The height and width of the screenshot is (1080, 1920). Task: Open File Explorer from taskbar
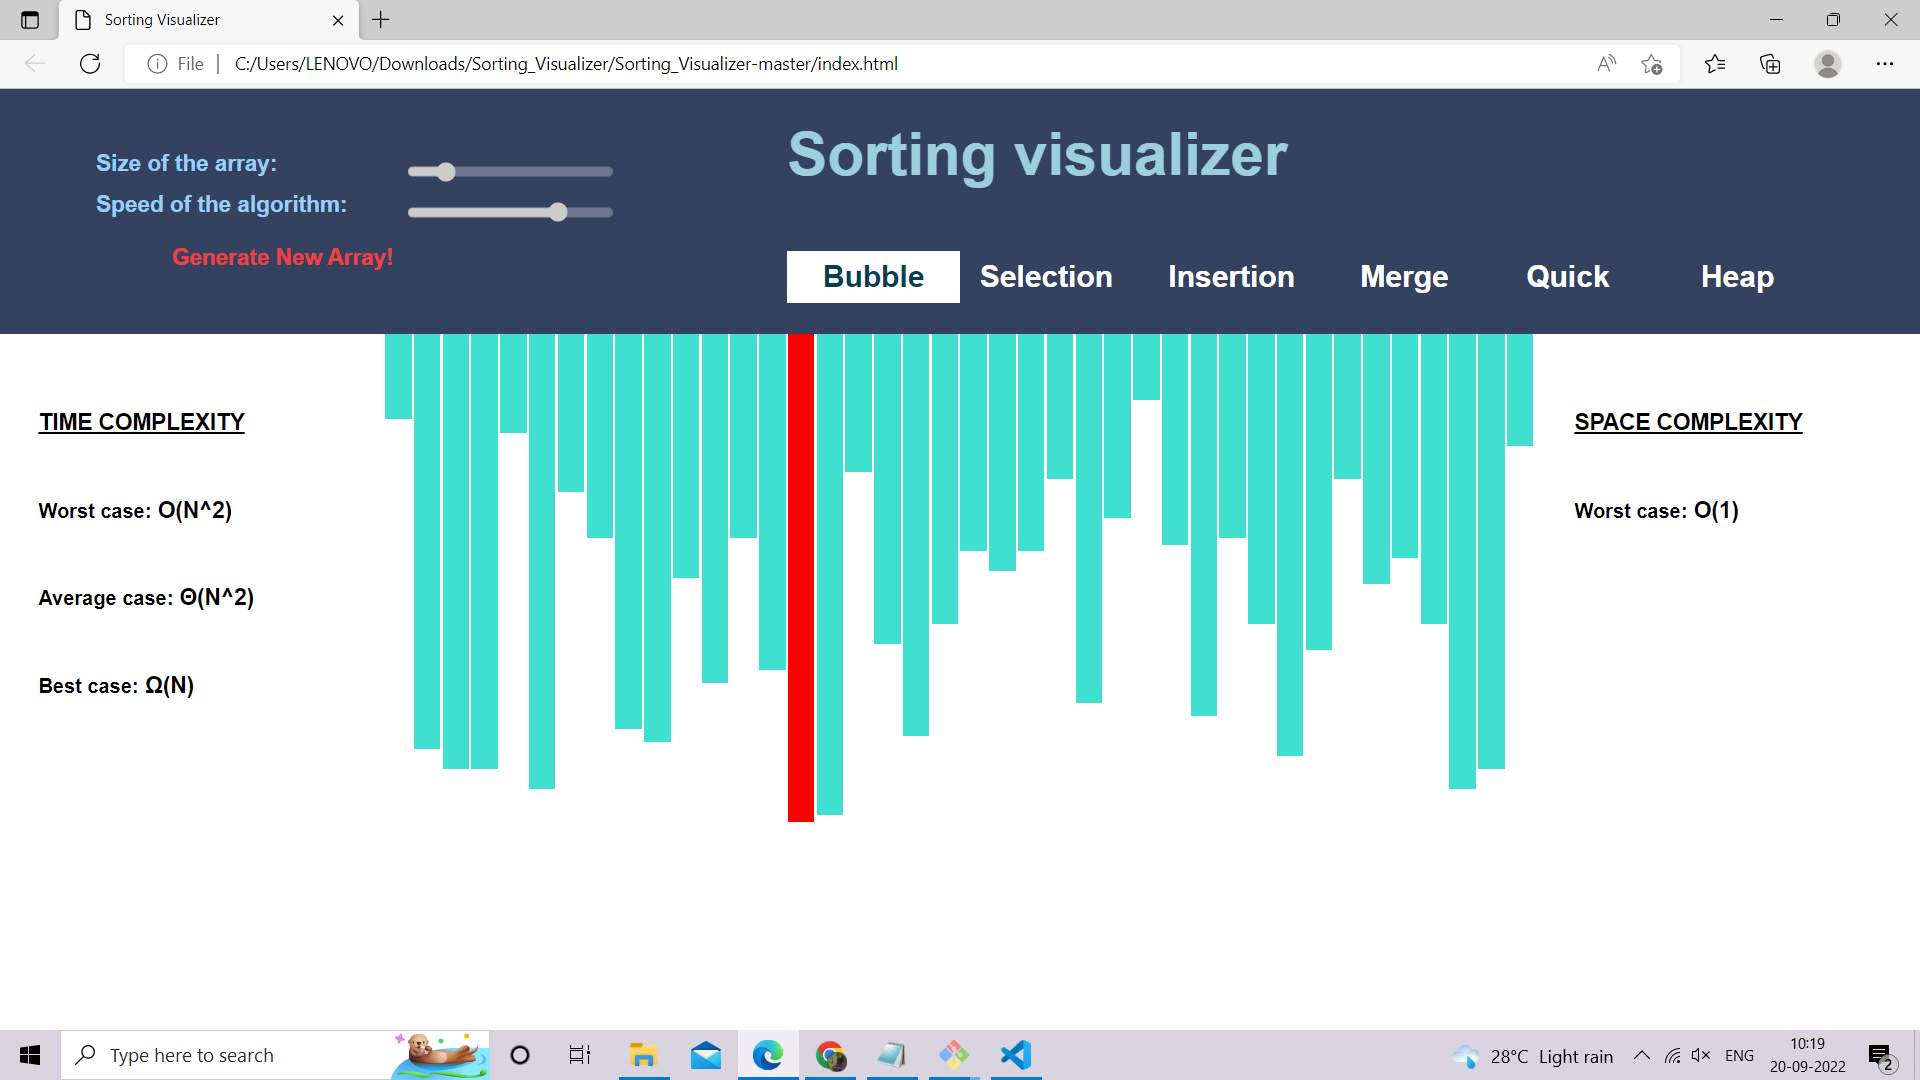[x=643, y=1055]
